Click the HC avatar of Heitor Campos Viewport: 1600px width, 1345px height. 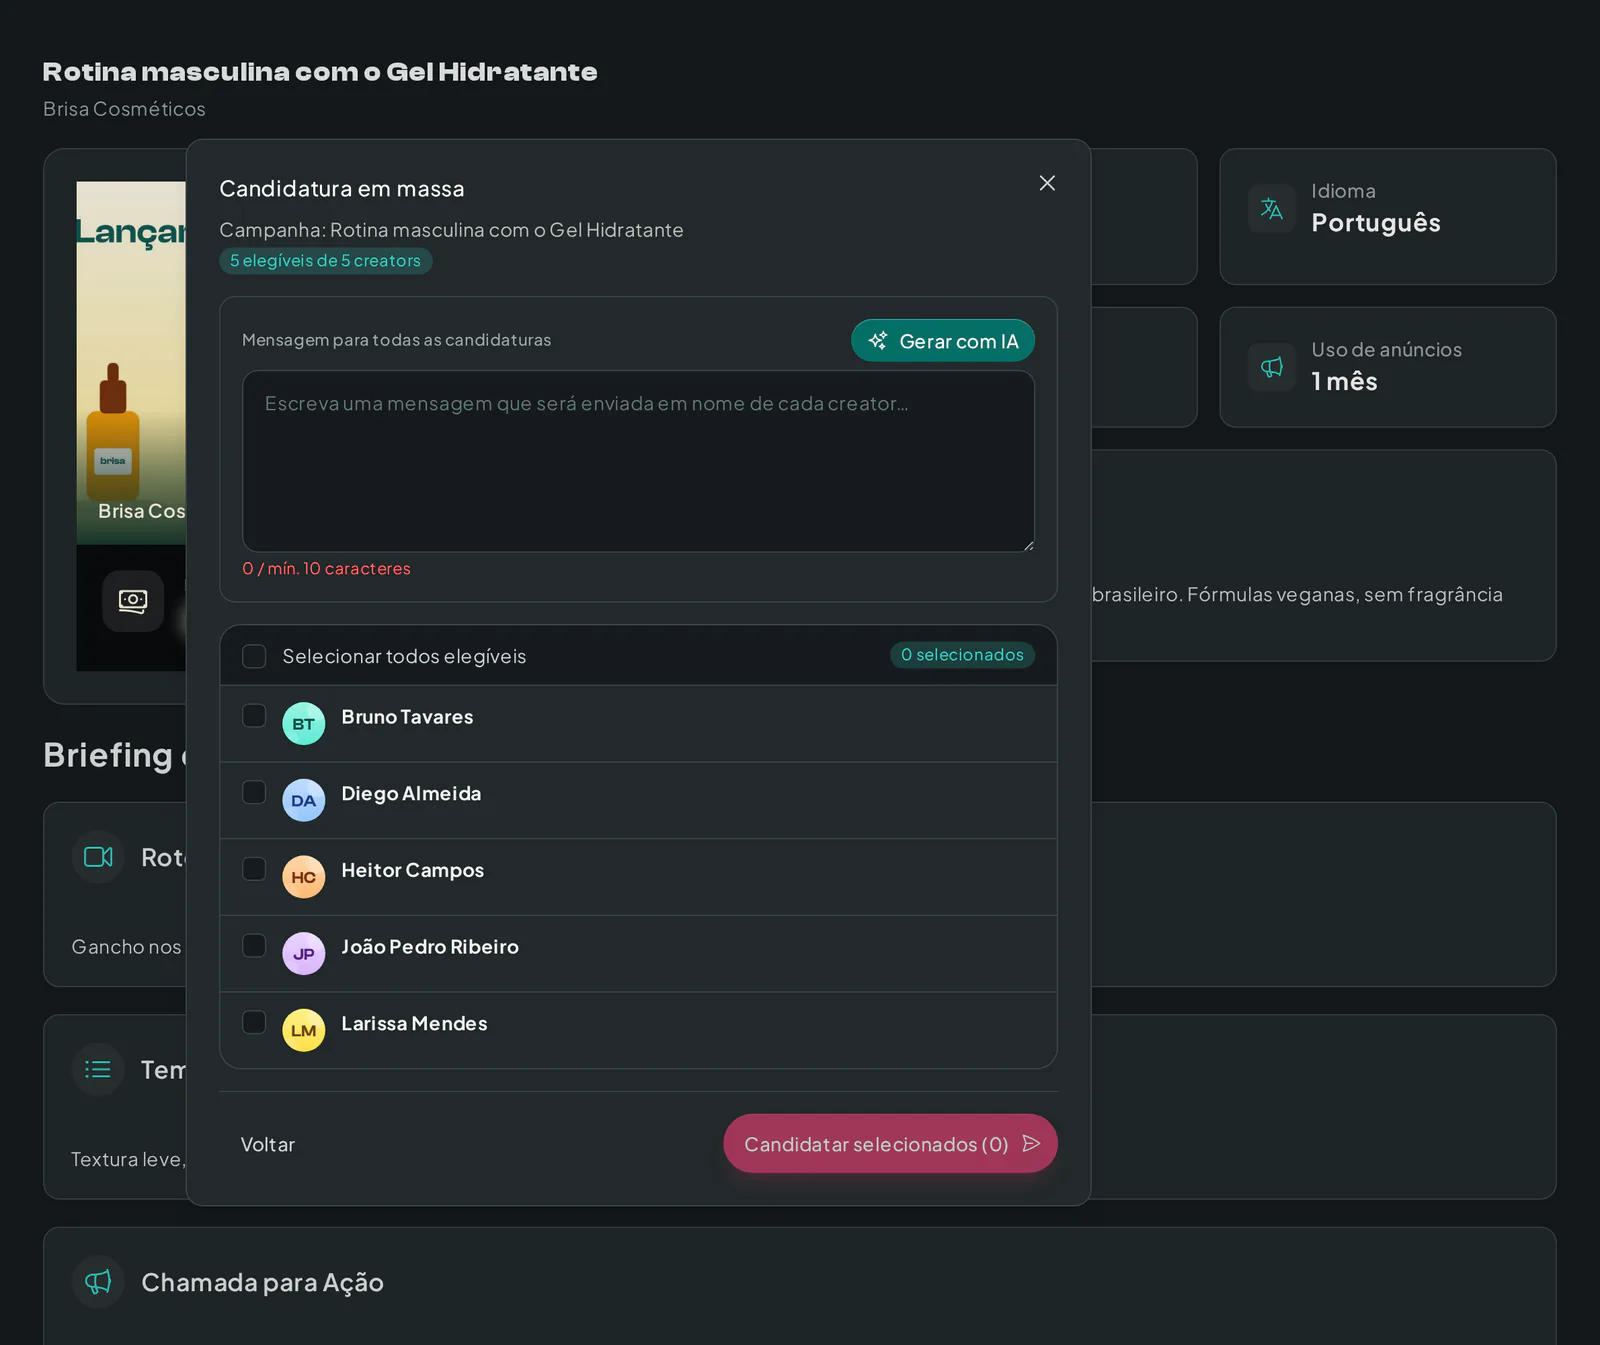(x=304, y=877)
